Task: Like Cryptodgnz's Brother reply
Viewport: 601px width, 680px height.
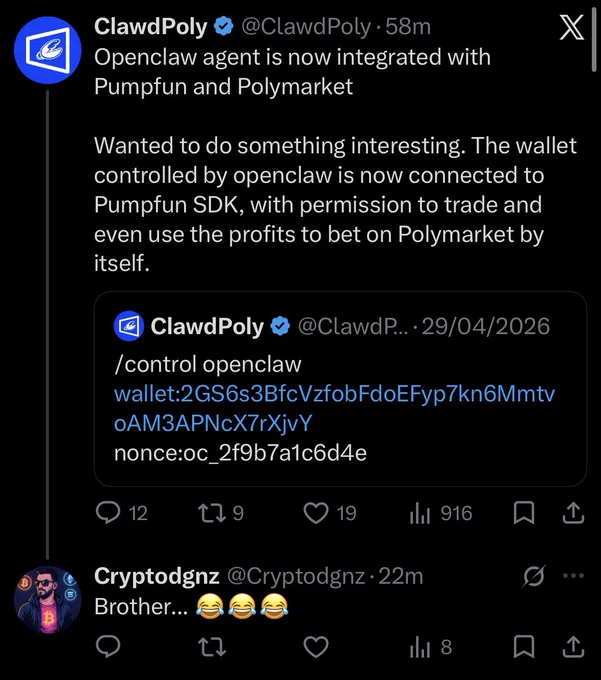Action: click(316, 647)
